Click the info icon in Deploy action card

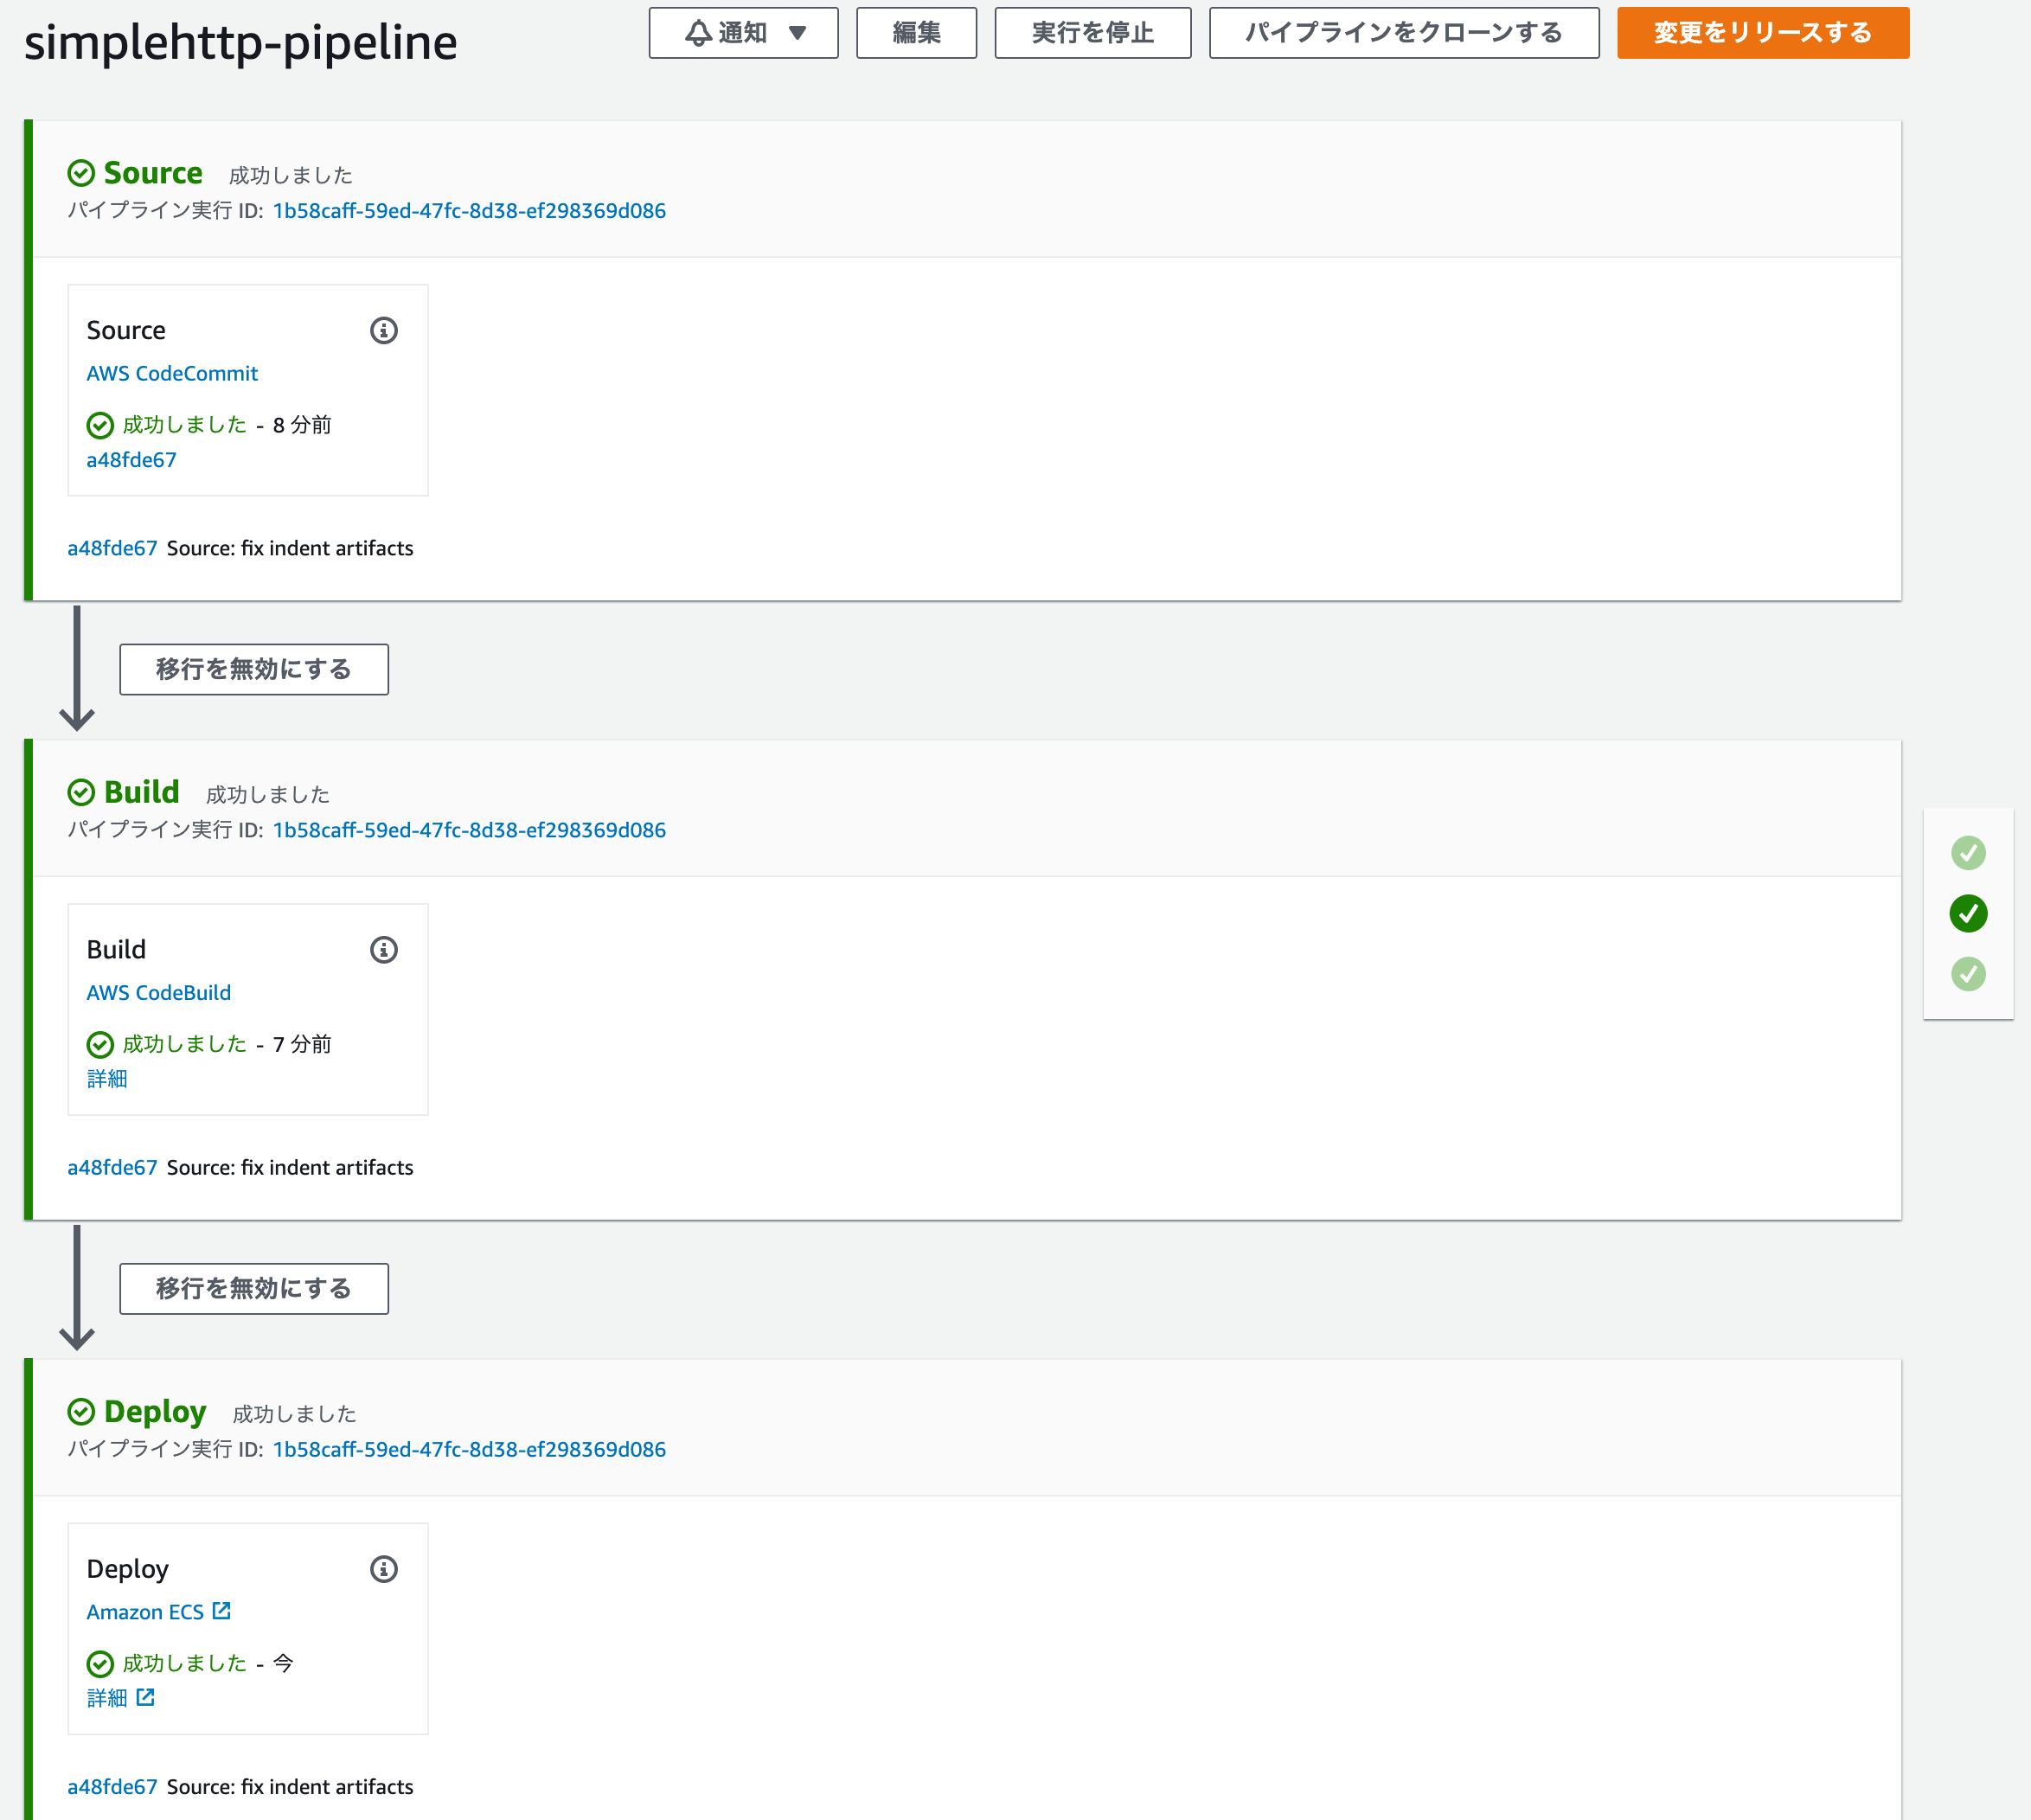[x=384, y=1568]
